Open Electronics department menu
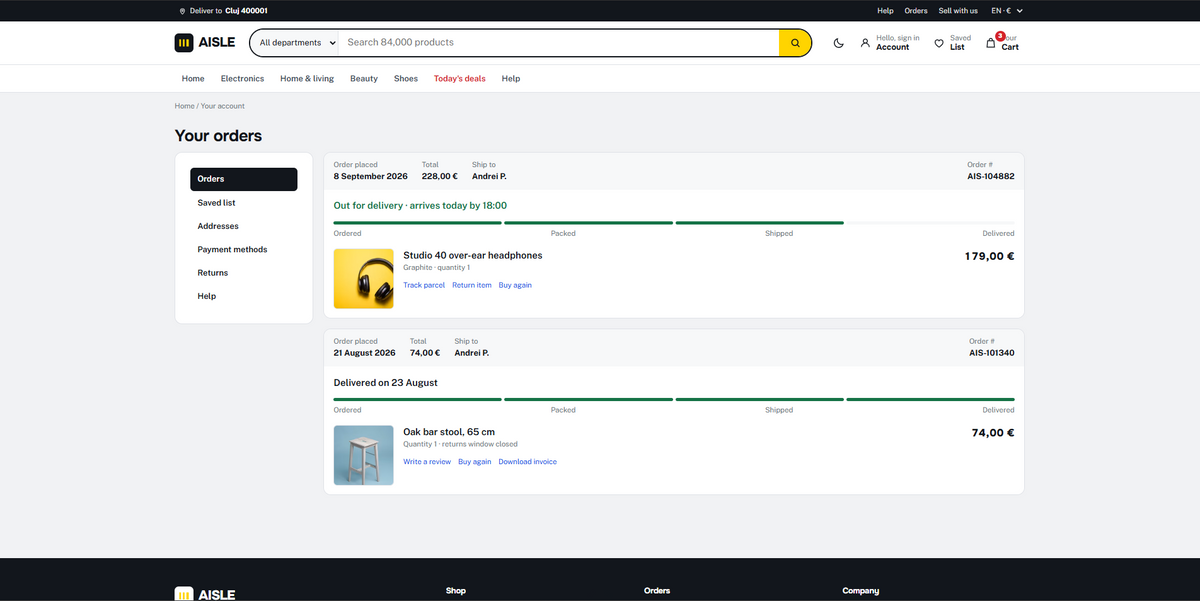1200x601 pixels. [242, 78]
